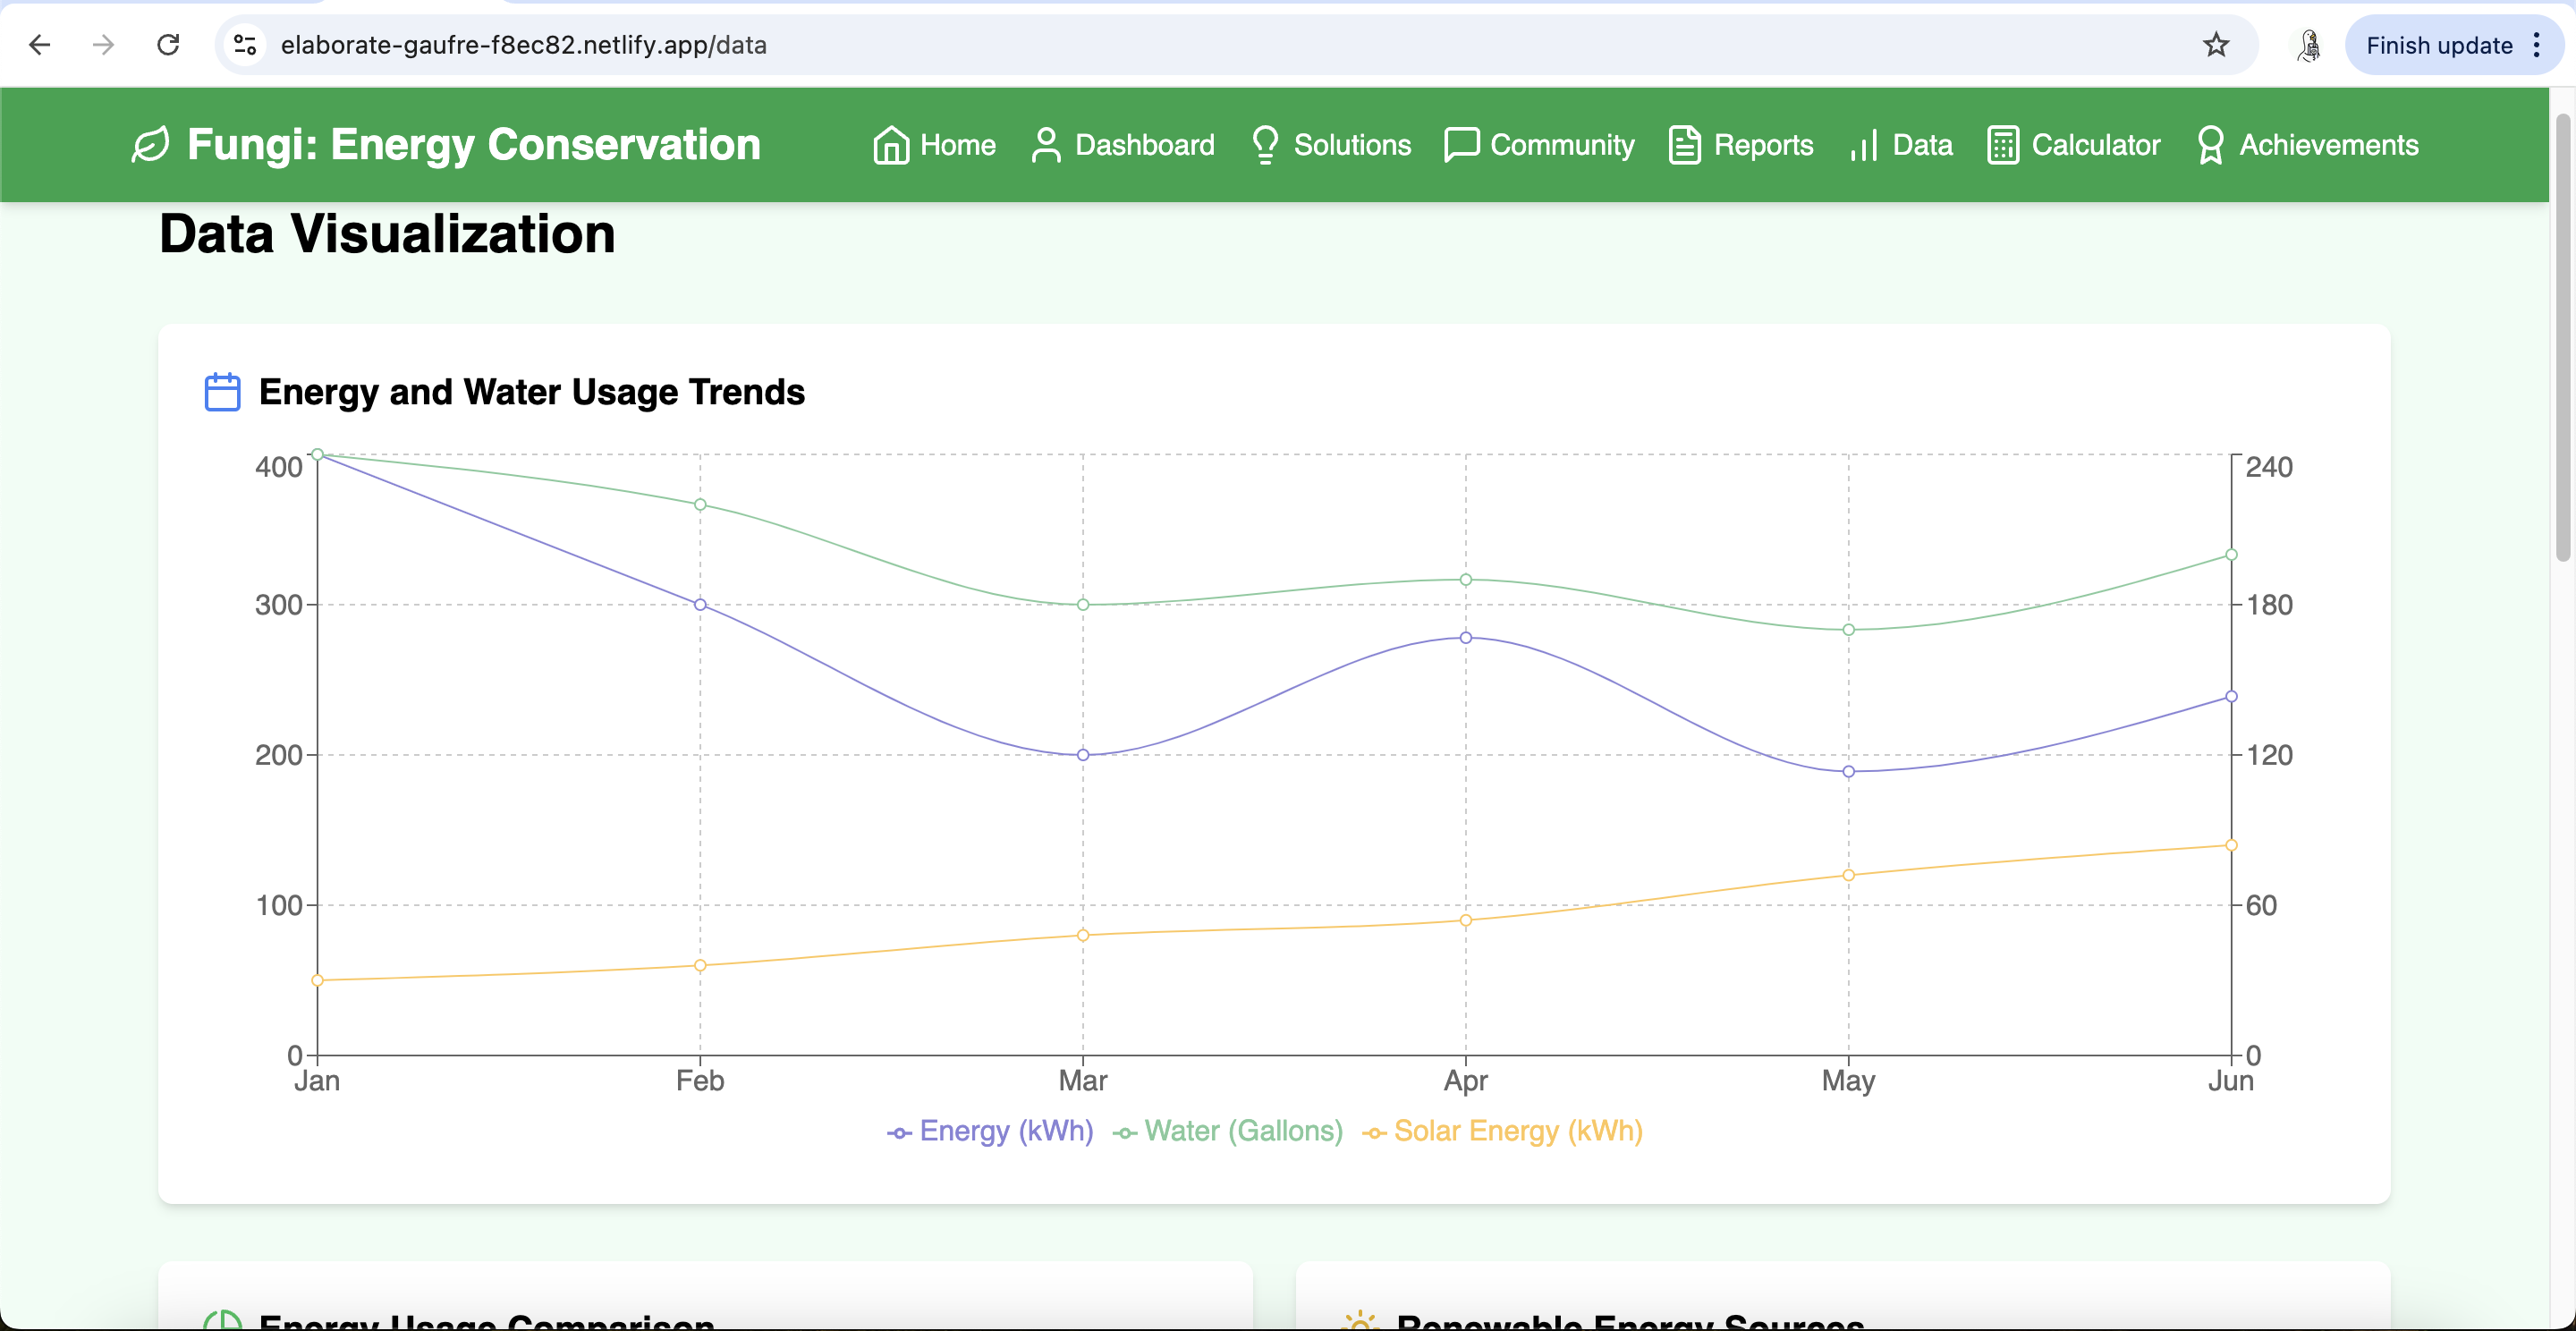Click the Community speech bubble icon

pos(1461,145)
